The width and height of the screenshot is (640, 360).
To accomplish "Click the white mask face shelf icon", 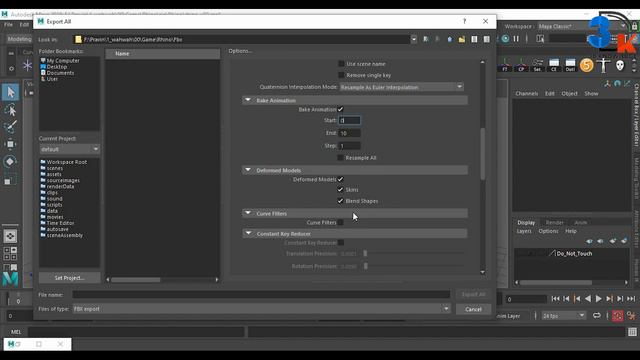I will pos(620,65).
